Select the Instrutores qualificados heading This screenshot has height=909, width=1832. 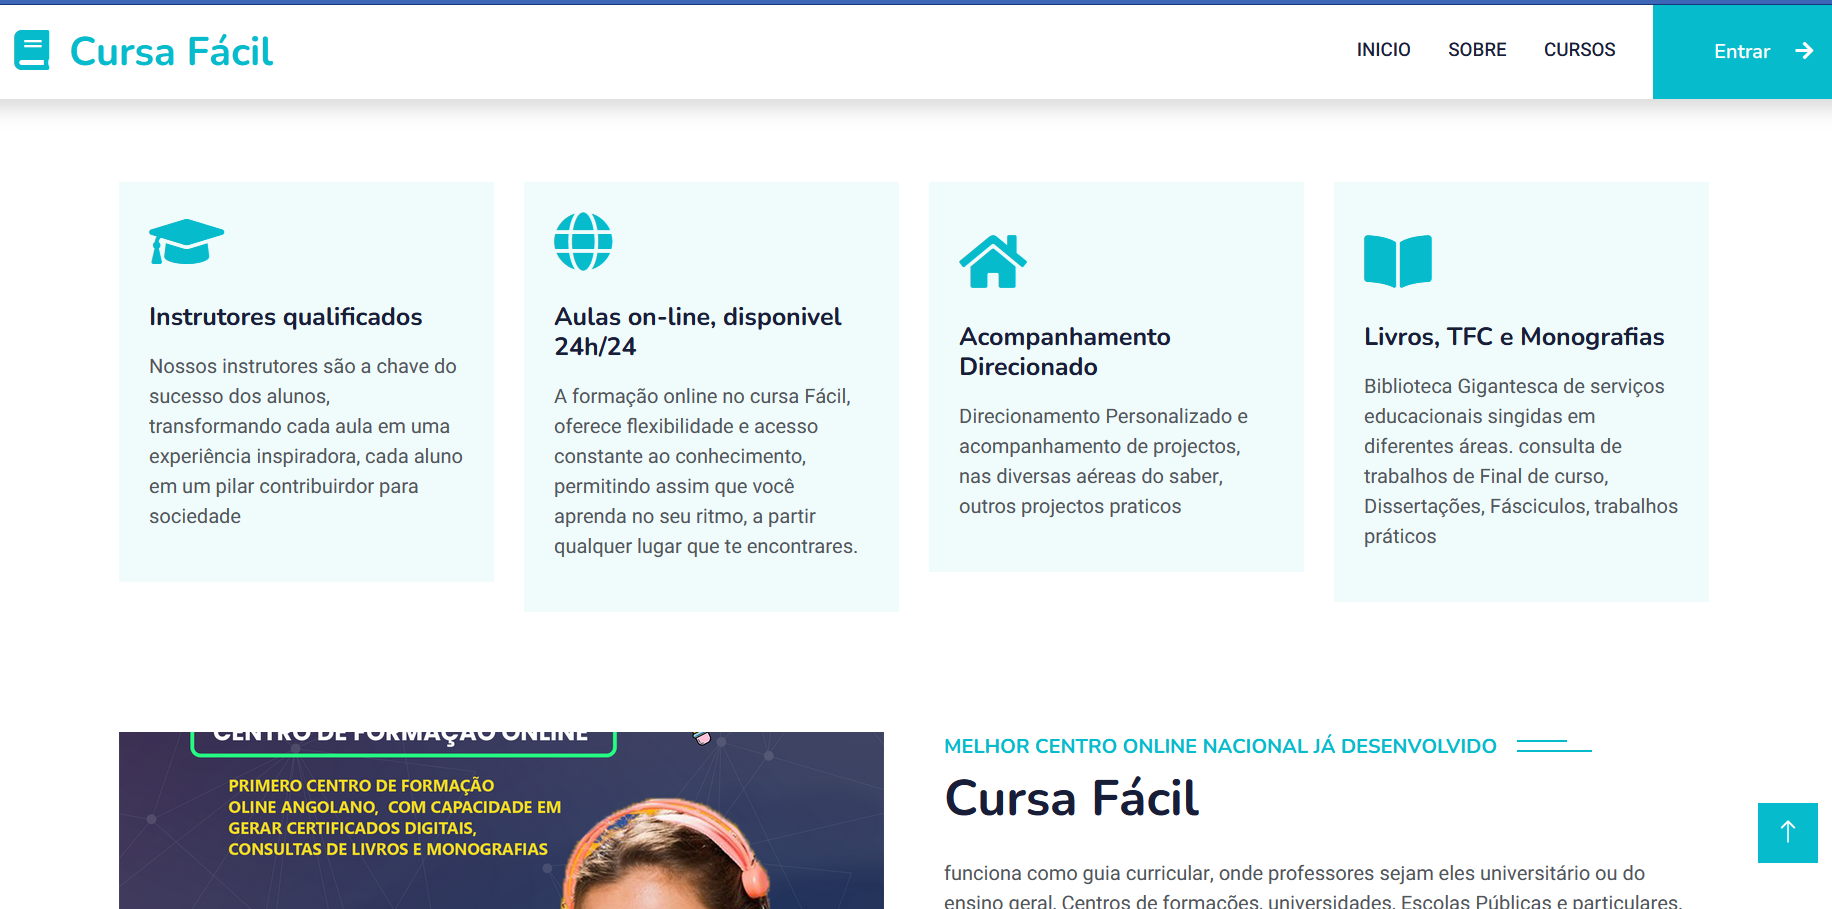coord(286,317)
